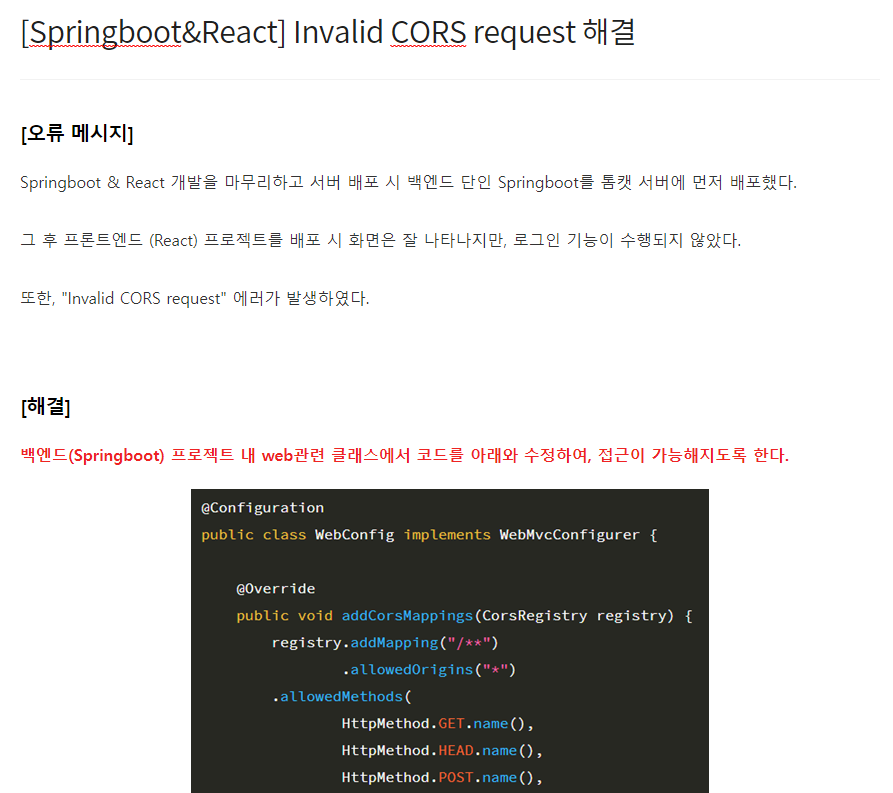Image resolution: width=893 pixels, height=793 pixels.
Task: Click the dark code snippet image
Action: 450,641
